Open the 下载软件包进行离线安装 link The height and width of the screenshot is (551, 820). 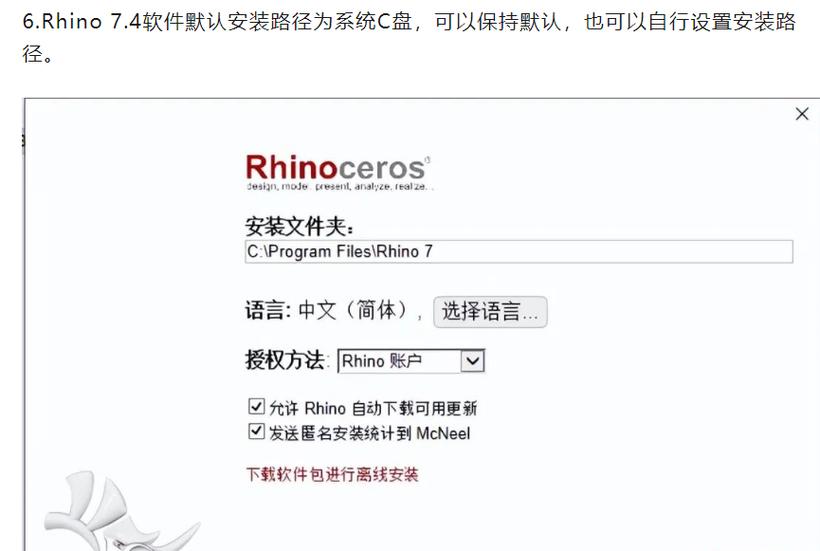coord(332,475)
